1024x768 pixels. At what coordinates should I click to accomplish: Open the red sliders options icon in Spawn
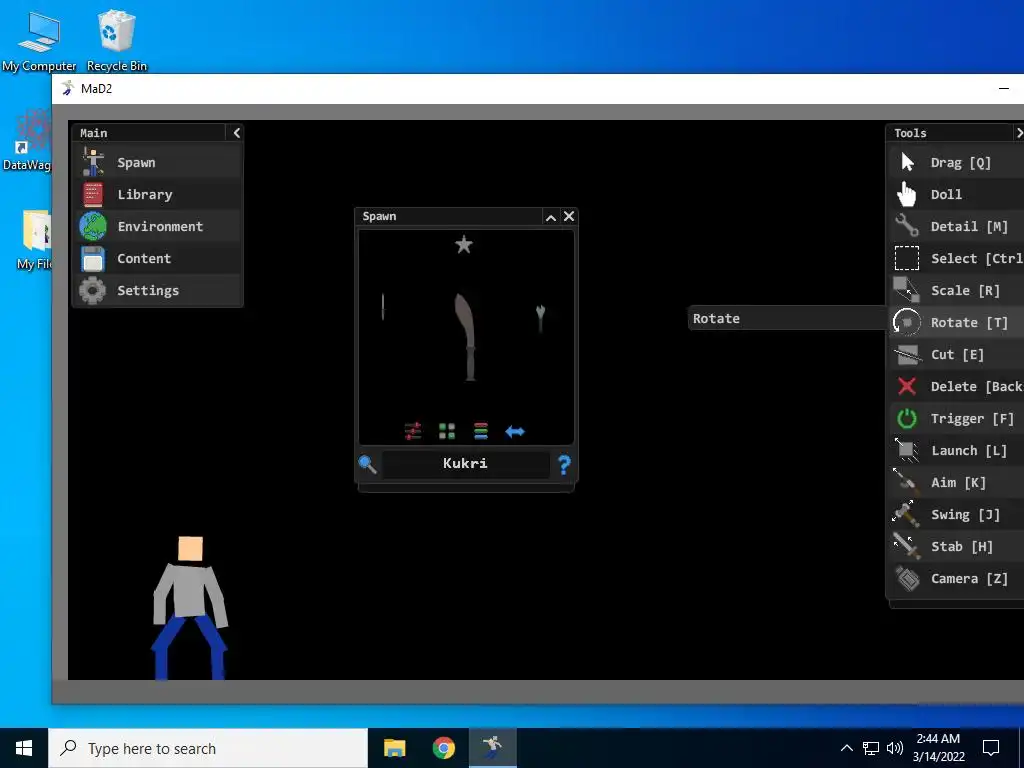413,431
